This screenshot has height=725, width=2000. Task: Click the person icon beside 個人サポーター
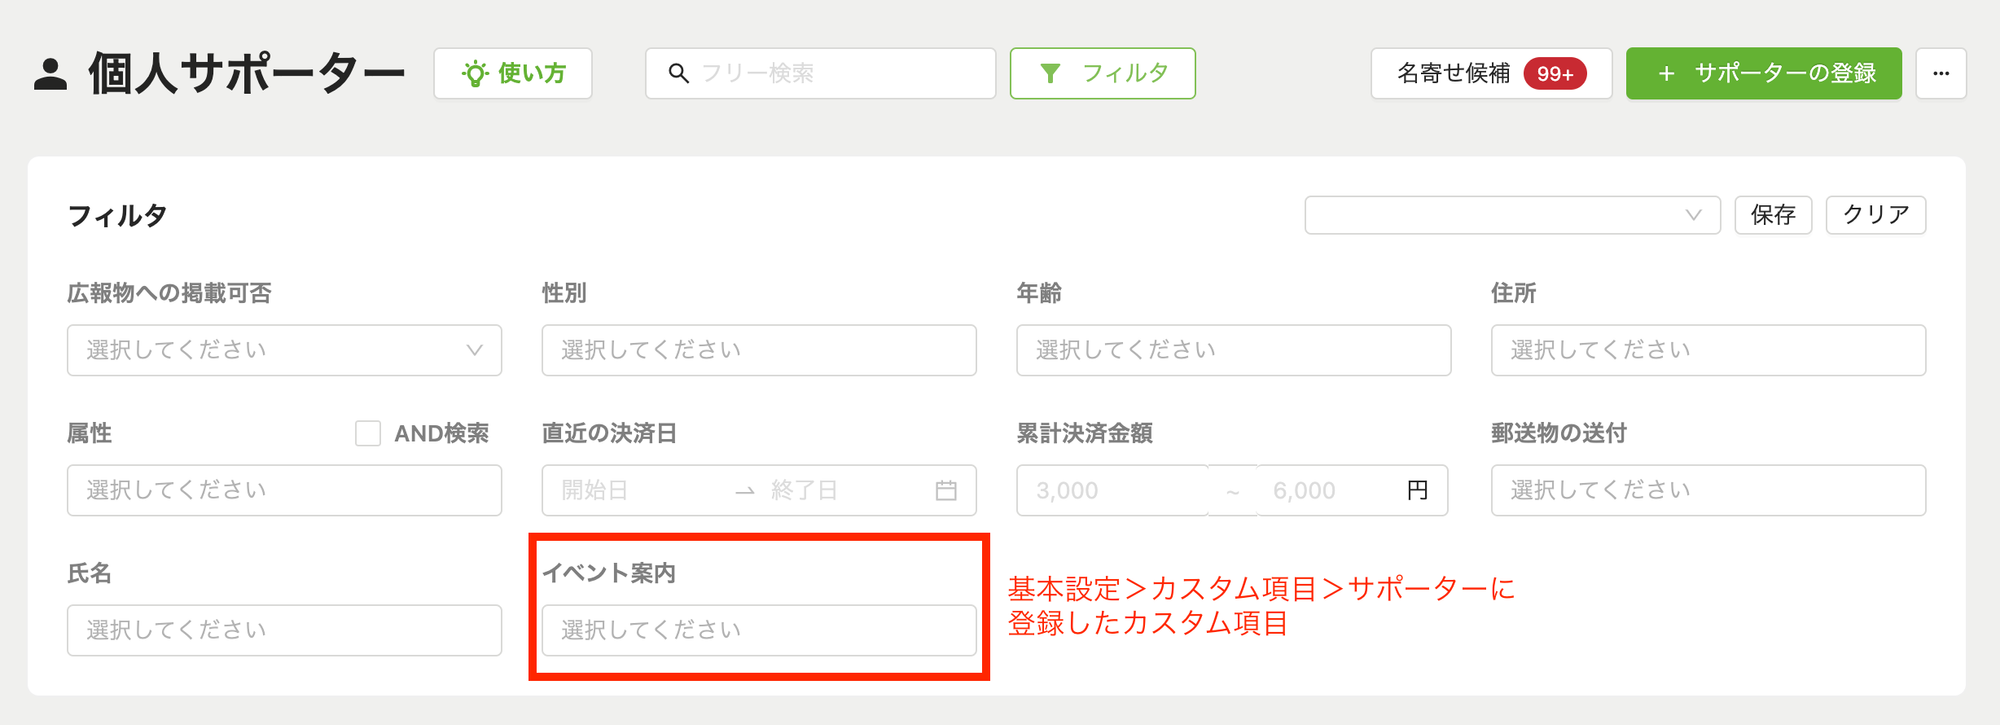point(50,75)
